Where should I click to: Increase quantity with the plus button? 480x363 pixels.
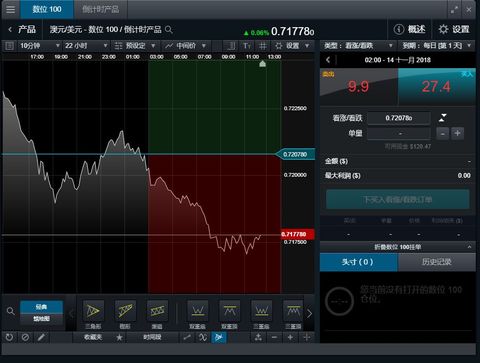(457, 134)
